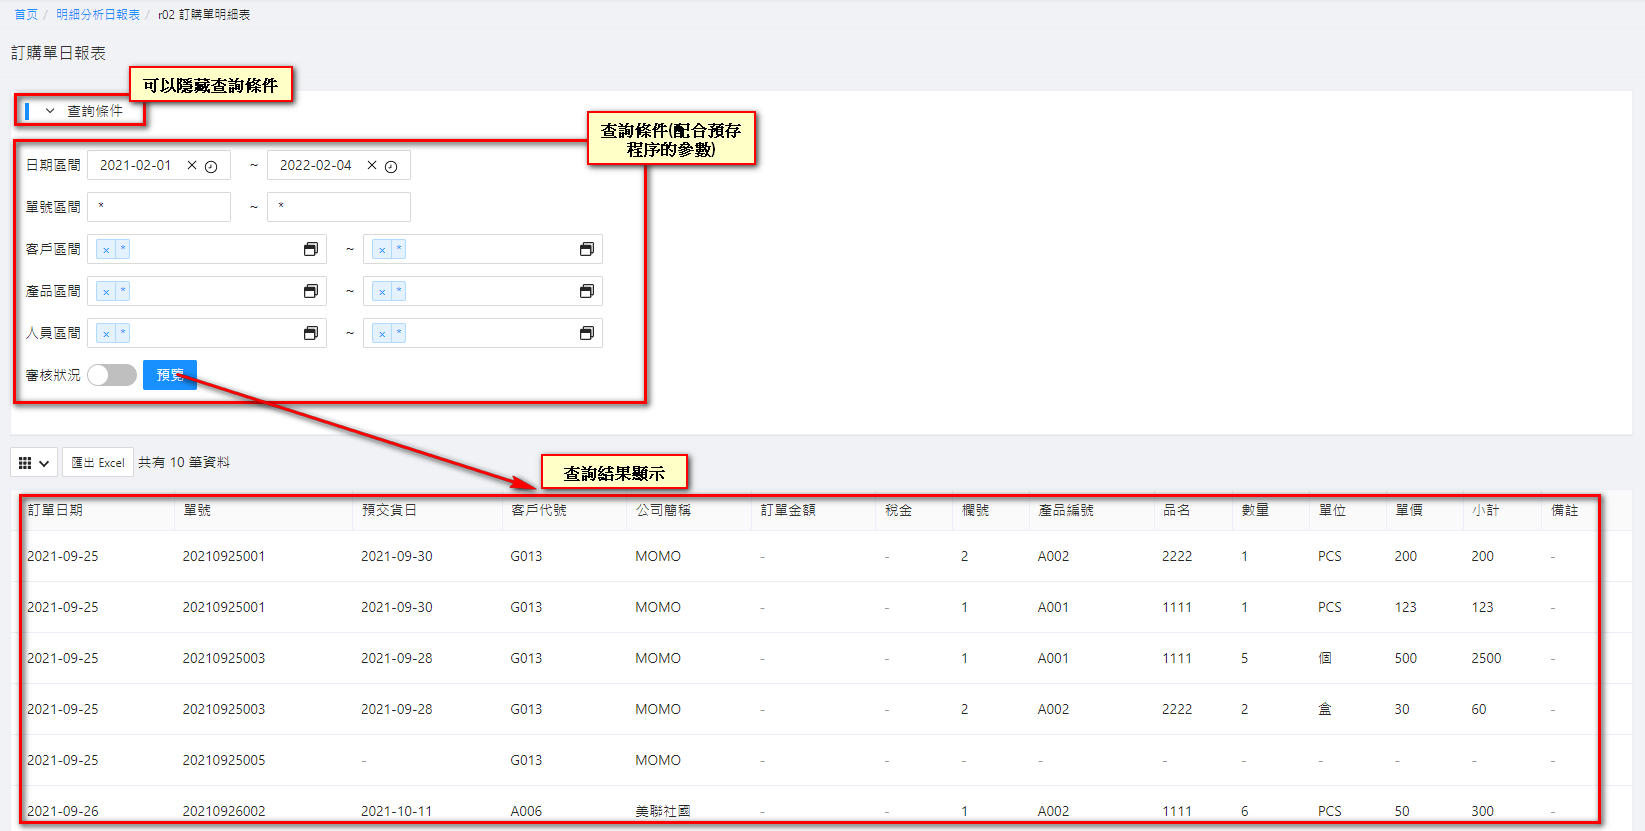1645x831 pixels.
Task: Open 明細分析日報表 breadcrumb link
Action: [98, 15]
